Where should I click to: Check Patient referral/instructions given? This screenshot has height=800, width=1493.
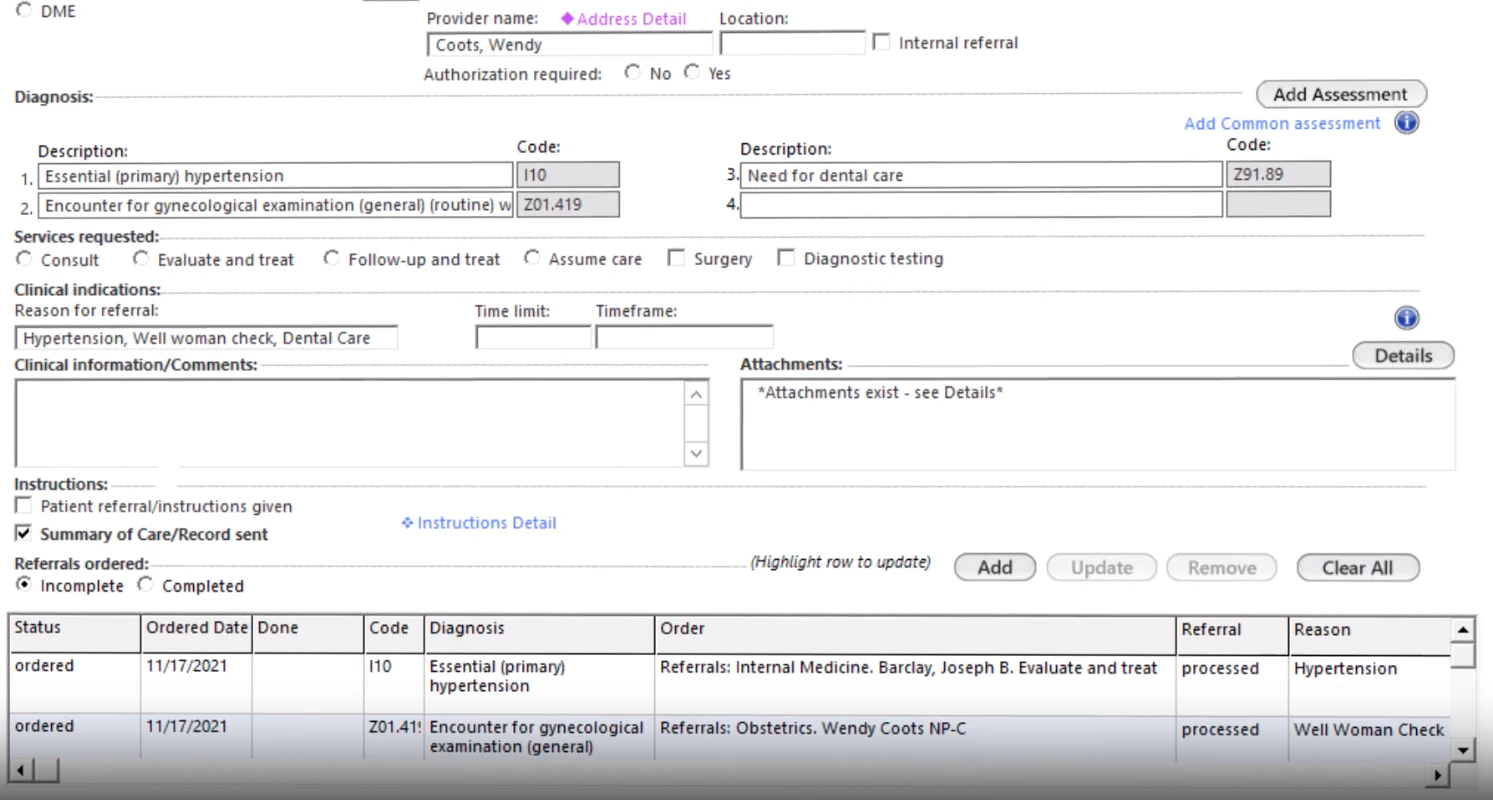coord(23,505)
